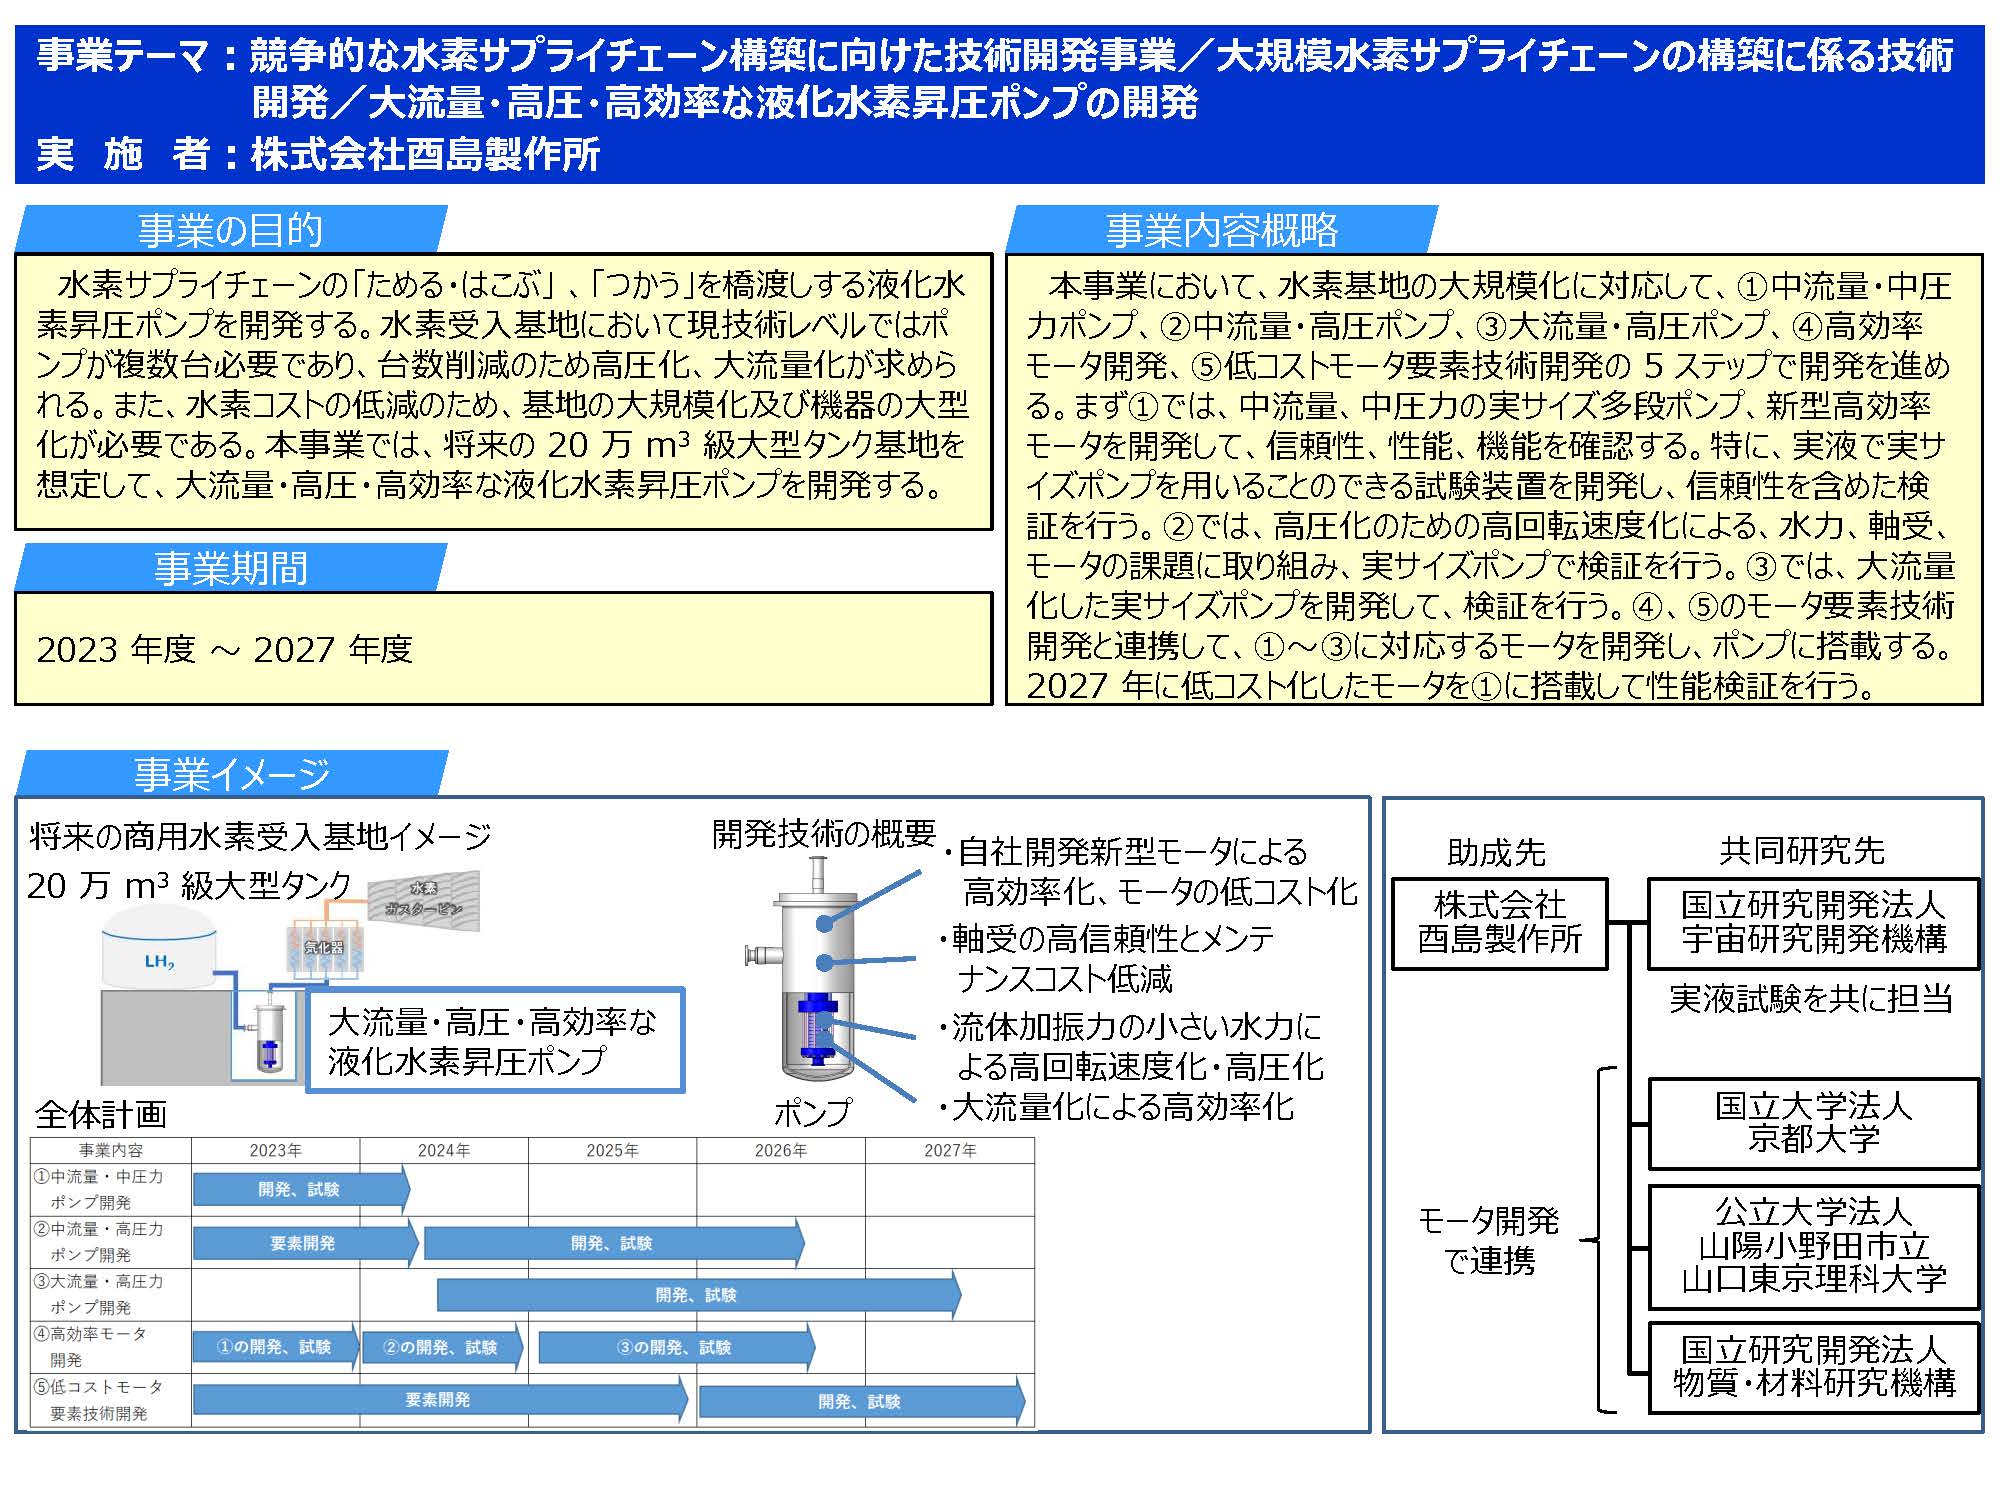
Task: Click the ポンプ label under the diagram
Action: coord(813,1111)
